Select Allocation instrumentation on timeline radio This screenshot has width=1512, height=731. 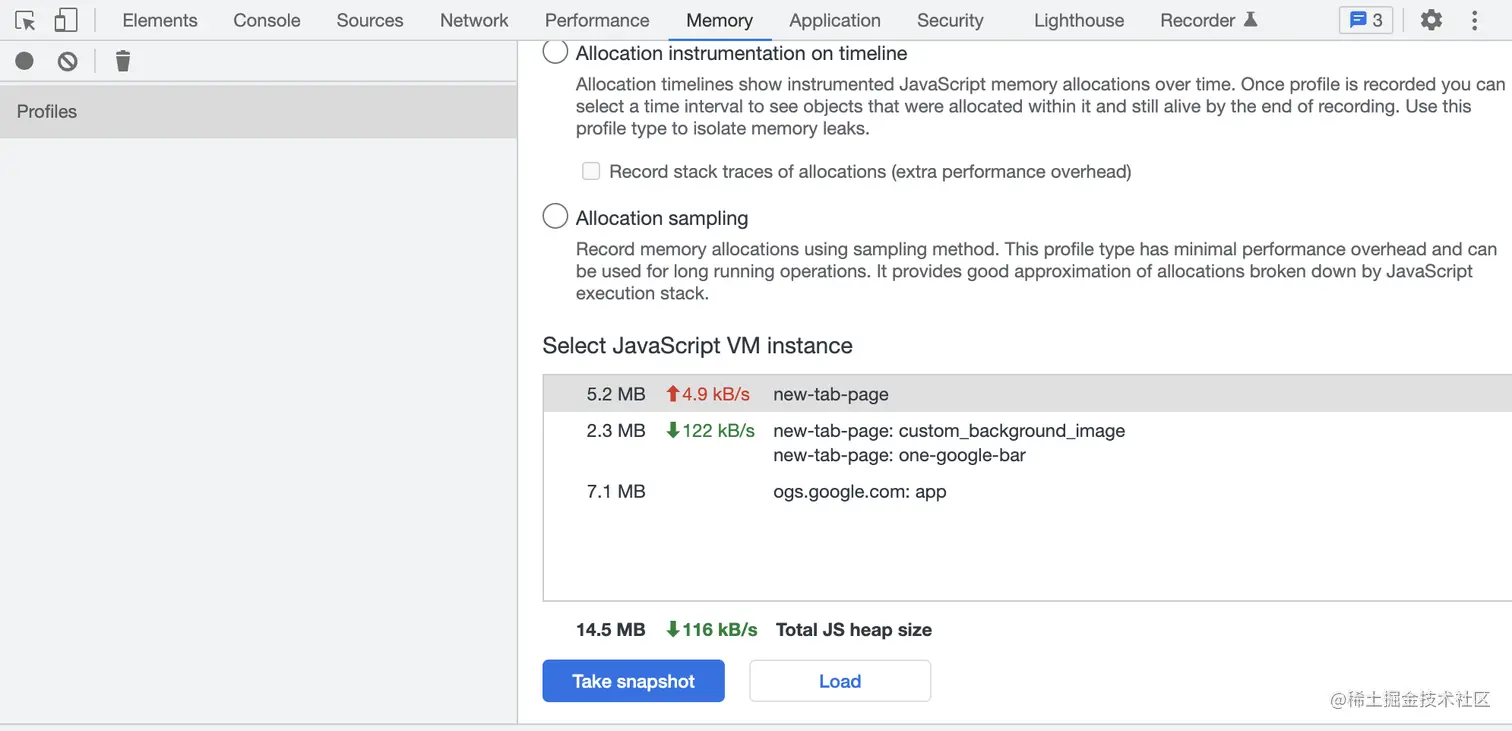(x=555, y=53)
